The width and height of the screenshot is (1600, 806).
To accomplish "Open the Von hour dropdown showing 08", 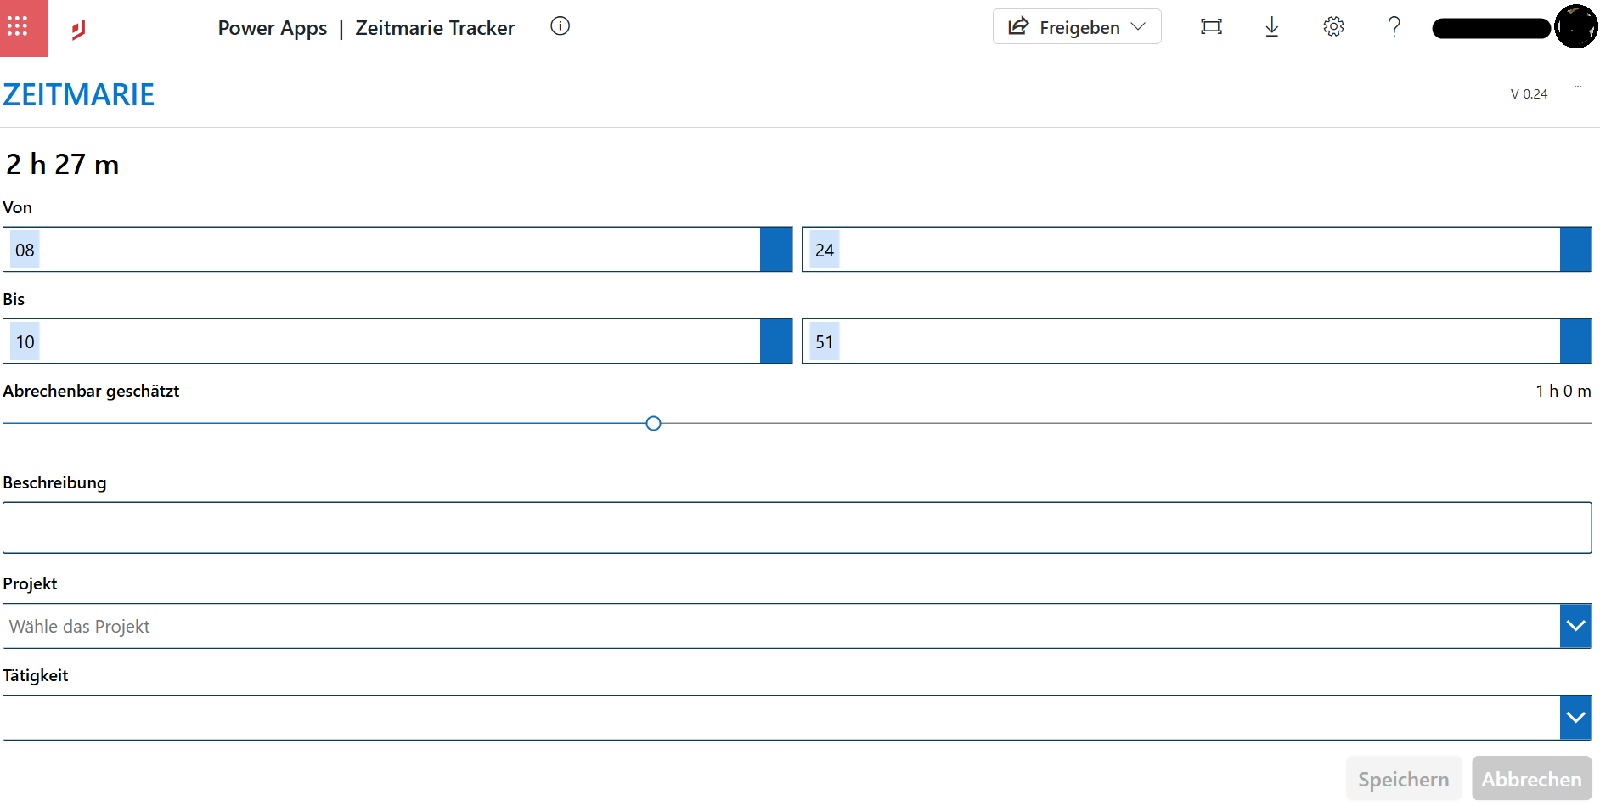I will (397, 249).
